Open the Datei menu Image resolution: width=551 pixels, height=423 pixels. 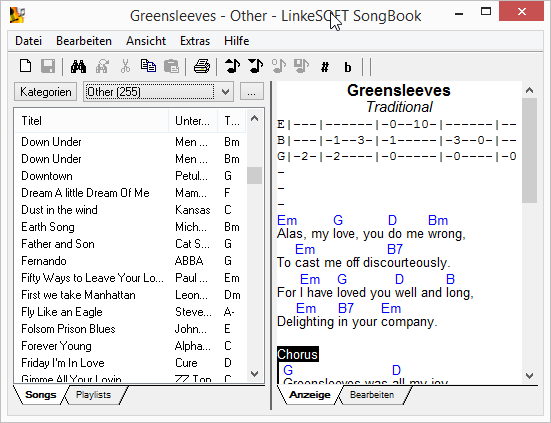click(x=28, y=41)
